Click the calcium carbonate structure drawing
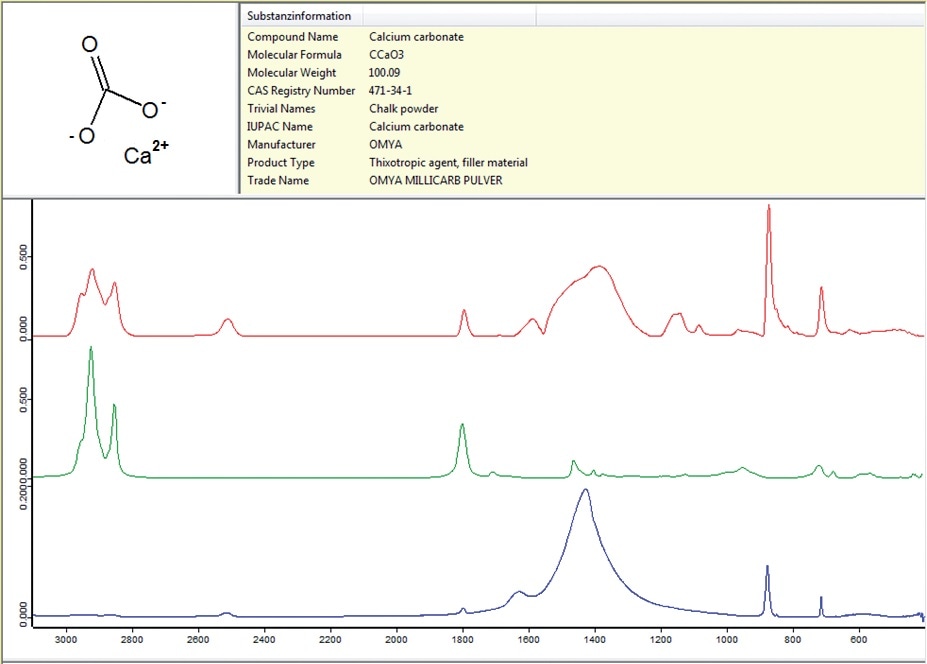927x664 pixels. [119, 101]
